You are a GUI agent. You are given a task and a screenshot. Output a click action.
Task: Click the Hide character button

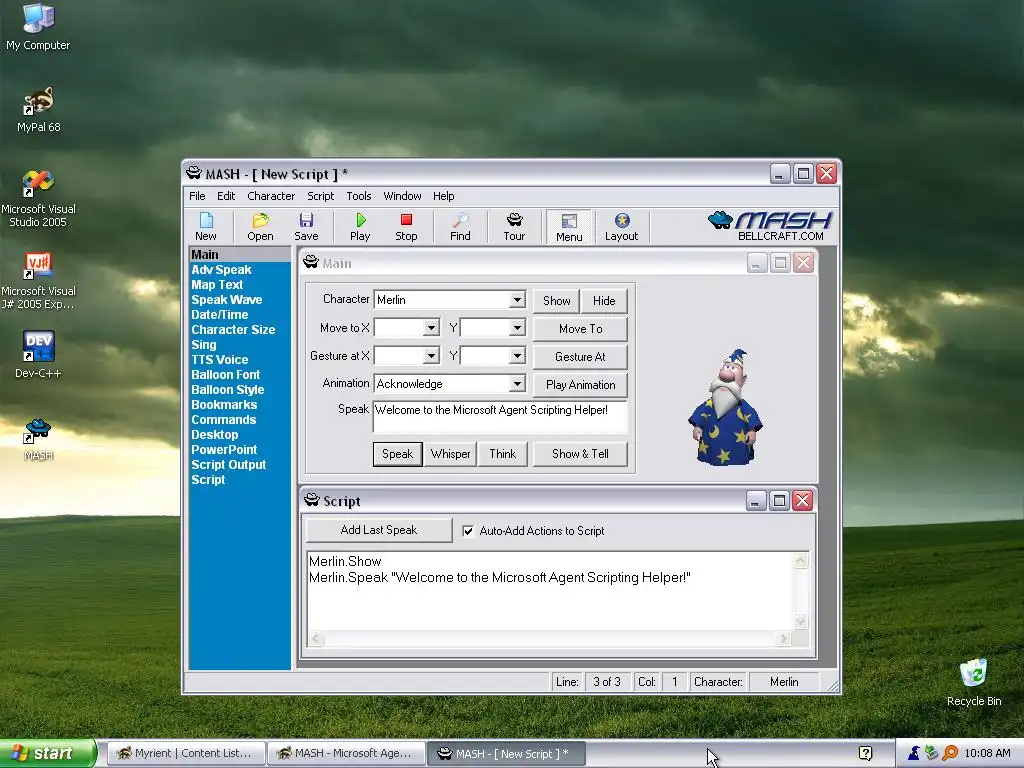[x=604, y=300]
